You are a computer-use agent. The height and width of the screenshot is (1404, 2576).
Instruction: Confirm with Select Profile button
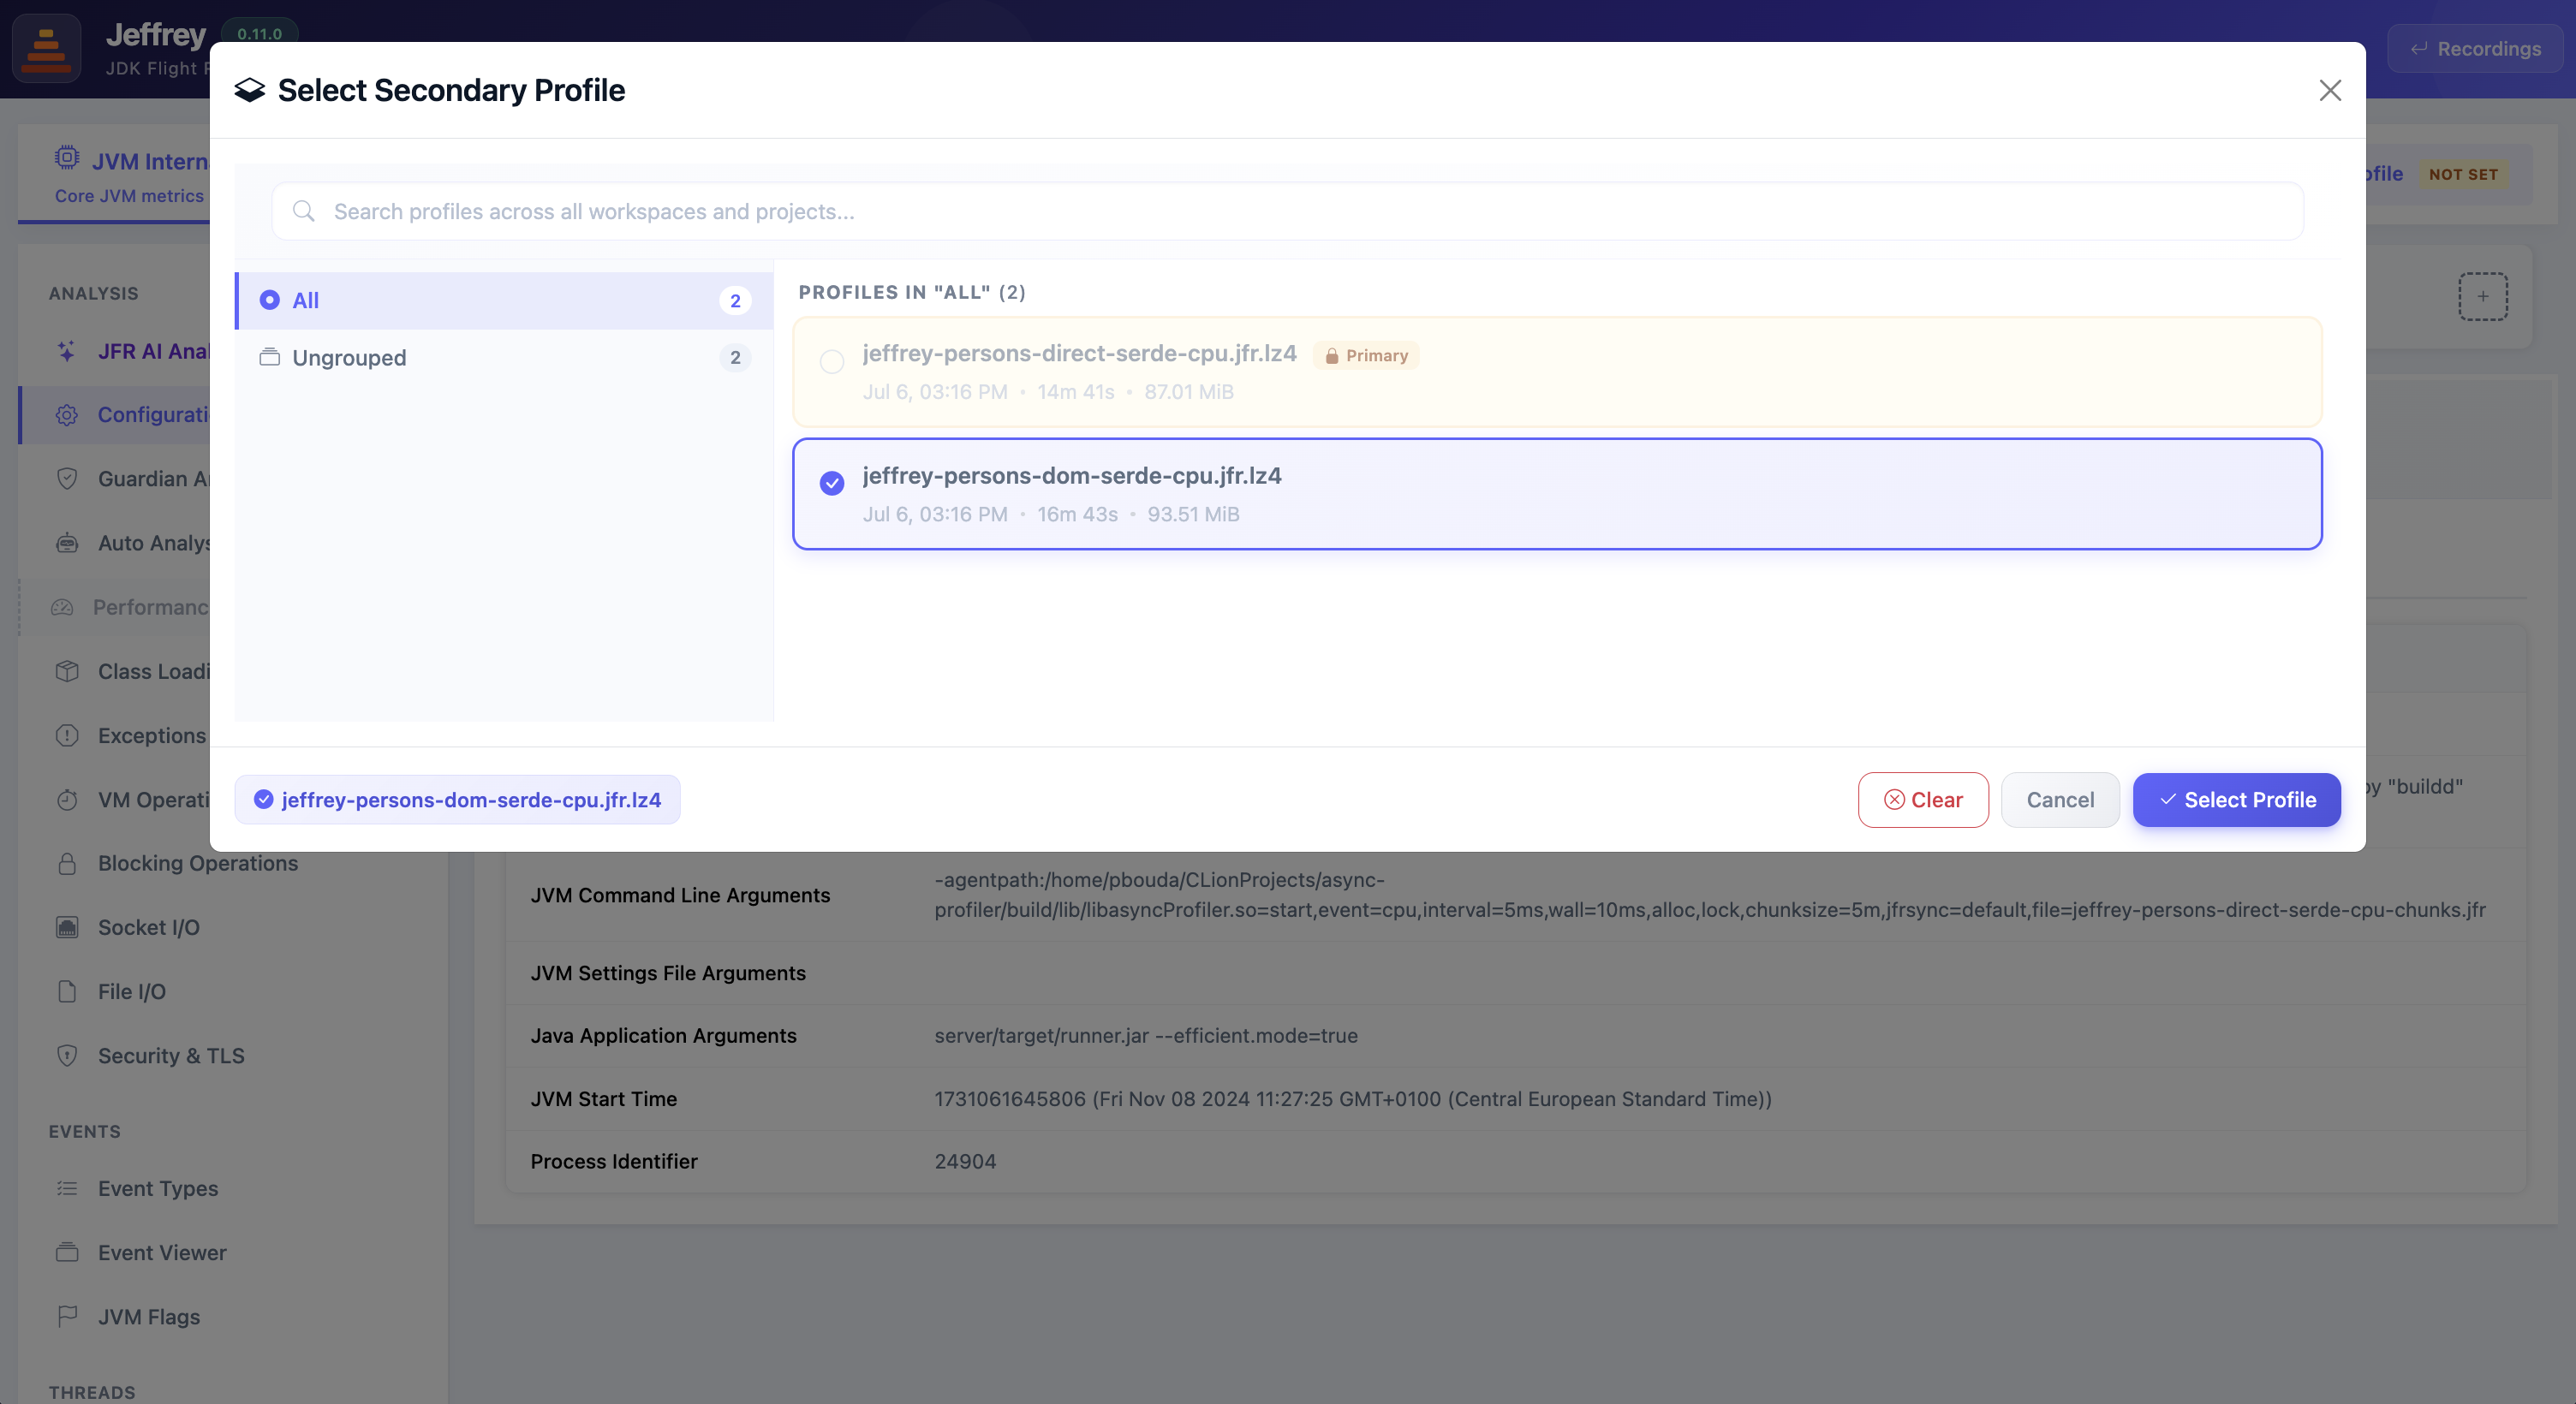click(2236, 799)
